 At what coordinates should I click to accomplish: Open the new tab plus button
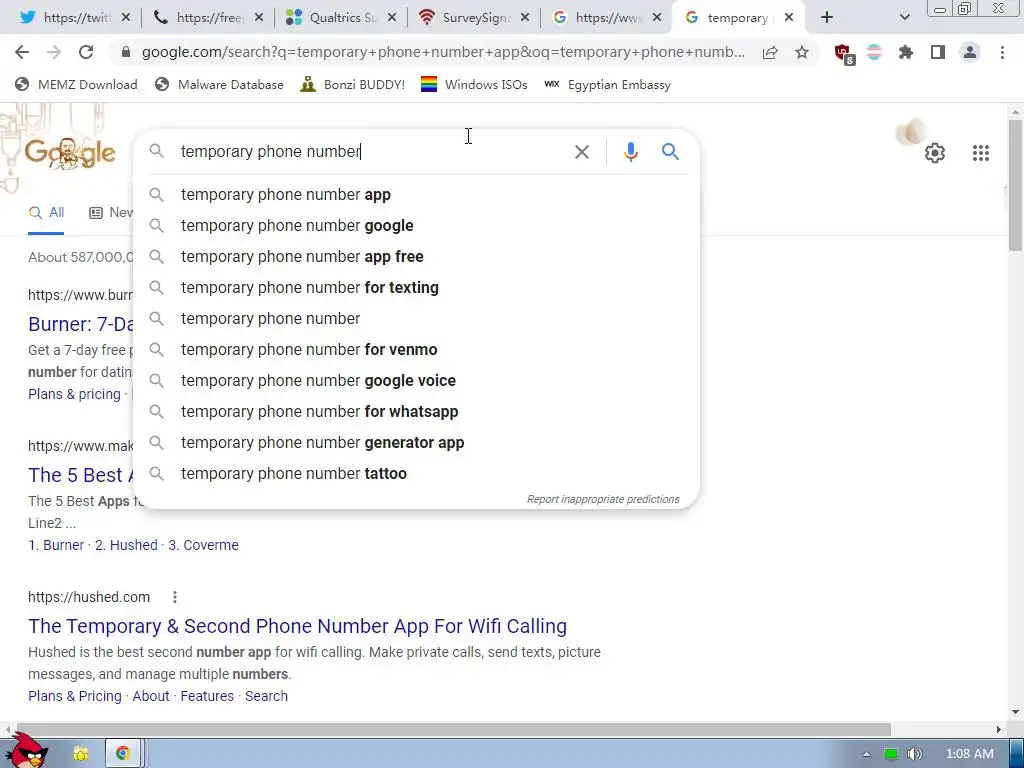coord(827,18)
